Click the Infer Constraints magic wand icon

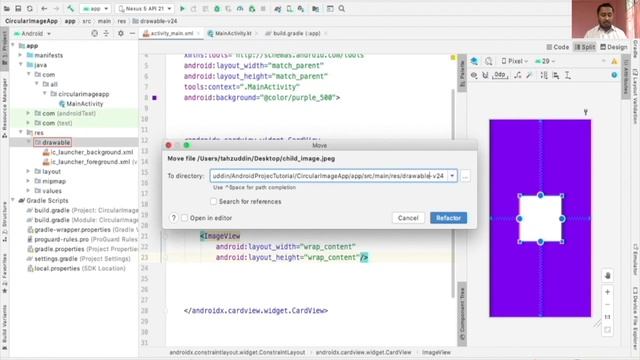click(x=529, y=75)
